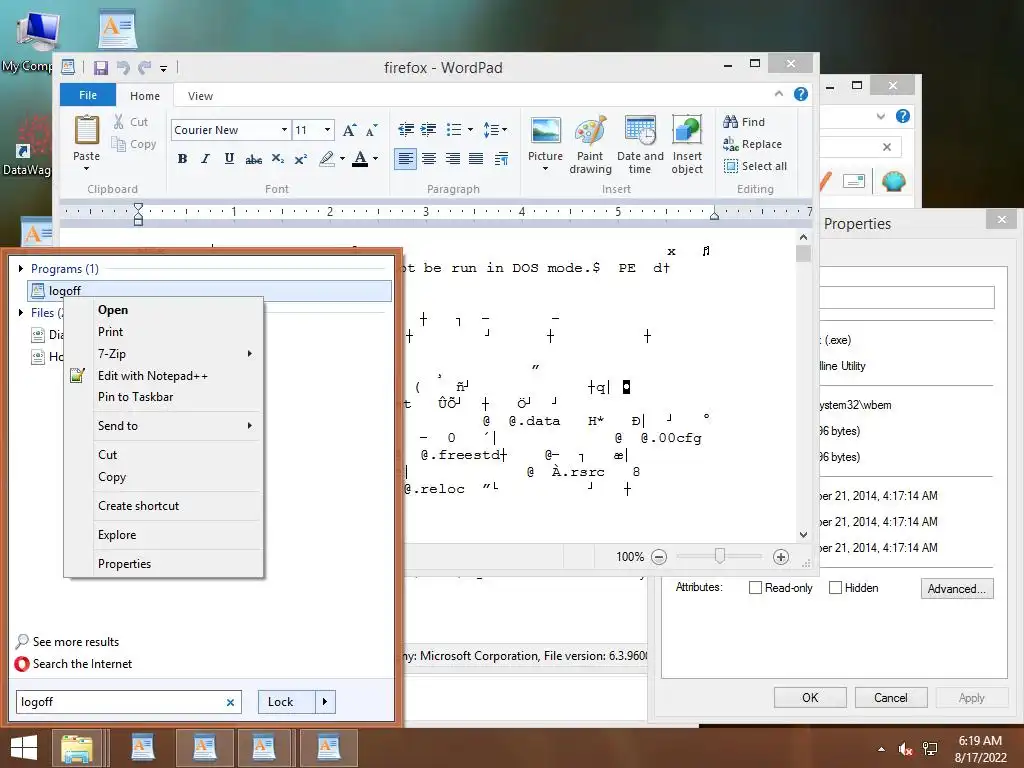This screenshot has width=1024, height=768.
Task: Switch to the View ribbon tab
Action: point(200,96)
